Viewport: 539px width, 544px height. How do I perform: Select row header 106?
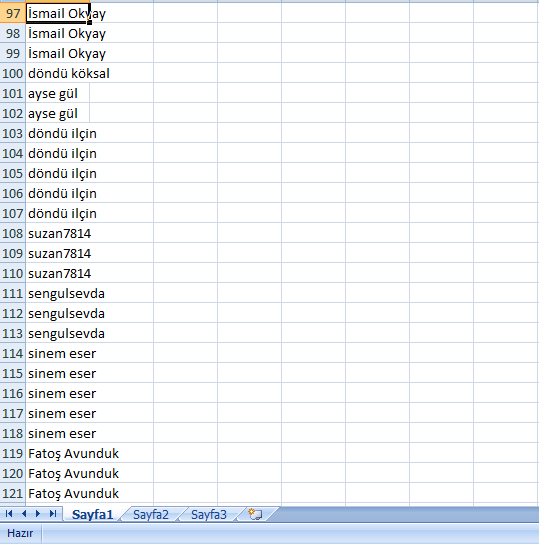(13, 193)
